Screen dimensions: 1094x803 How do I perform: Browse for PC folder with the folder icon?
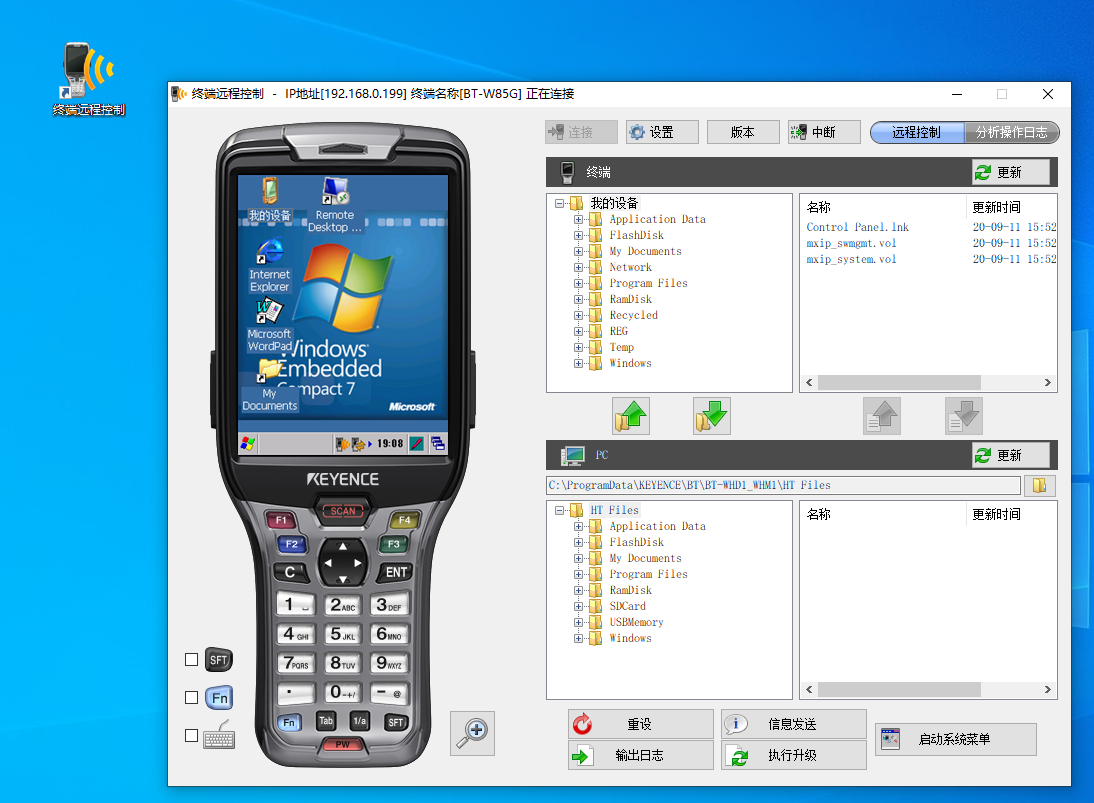(1040, 485)
